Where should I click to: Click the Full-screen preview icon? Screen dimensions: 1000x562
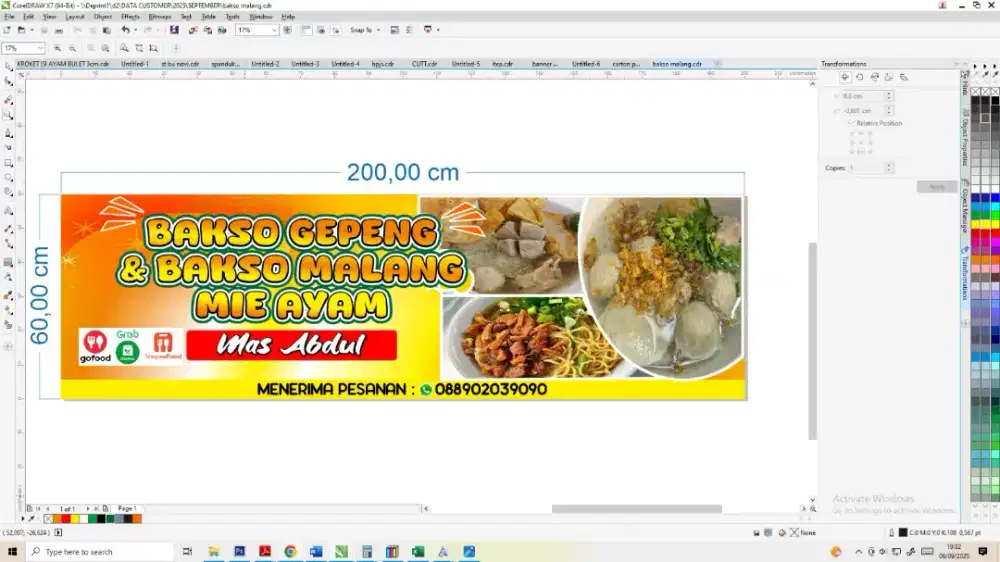click(288, 30)
